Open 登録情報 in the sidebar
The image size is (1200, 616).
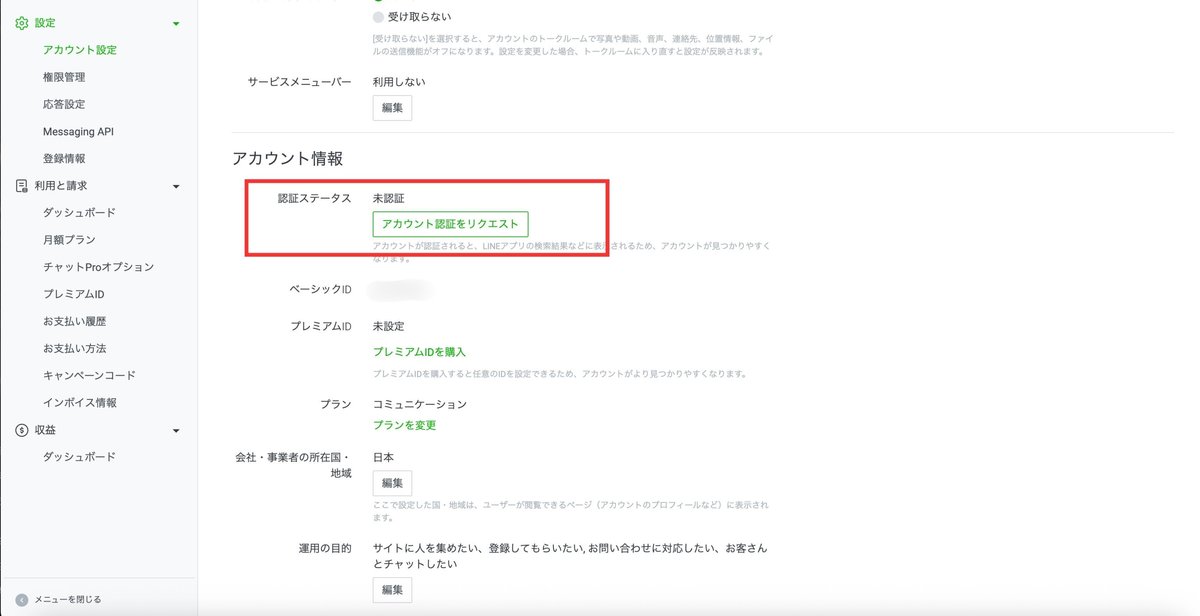[x=64, y=159]
